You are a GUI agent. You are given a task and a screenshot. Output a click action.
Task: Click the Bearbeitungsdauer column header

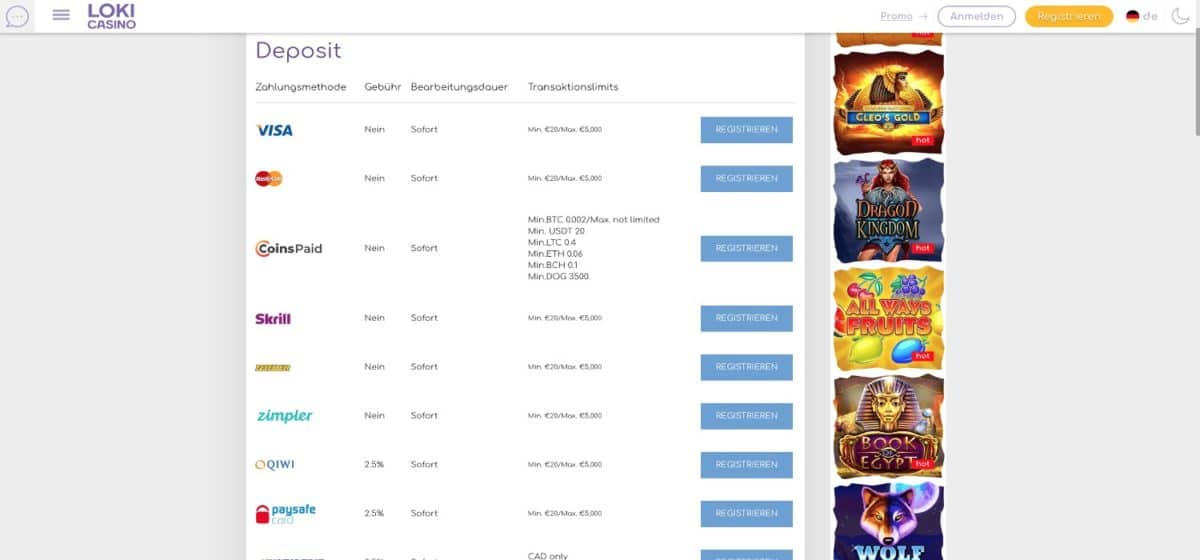459,87
